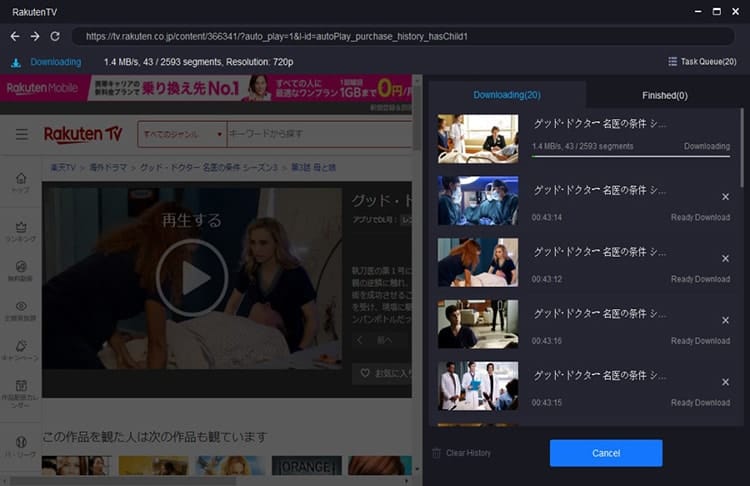This screenshot has width=750, height=486.
Task: Open the ranking crown sidebar icon
Action: pyautogui.click(x=21, y=227)
